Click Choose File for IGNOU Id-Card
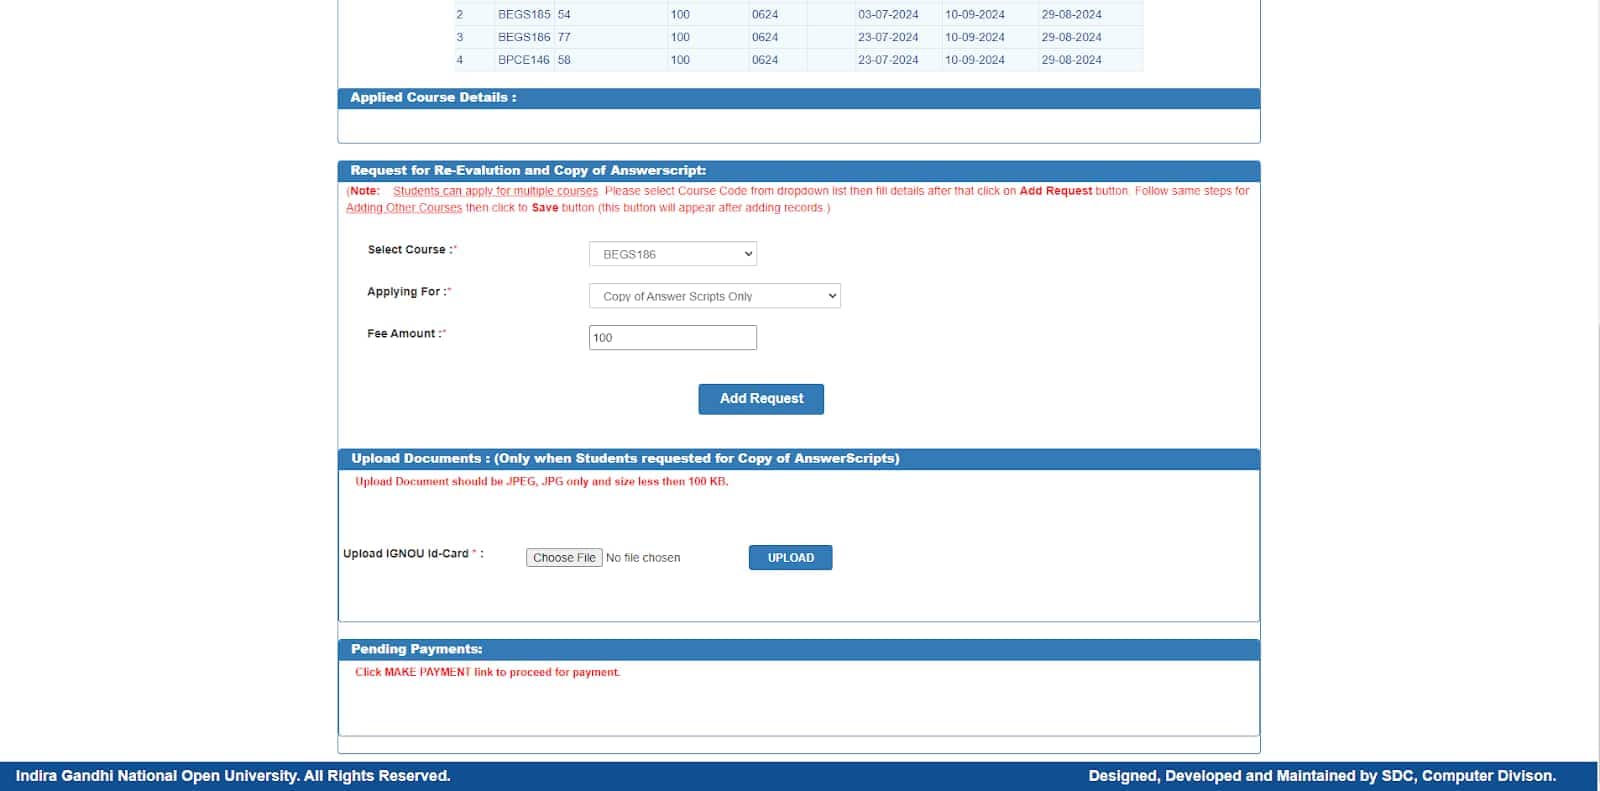The image size is (1600, 791). click(x=564, y=558)
